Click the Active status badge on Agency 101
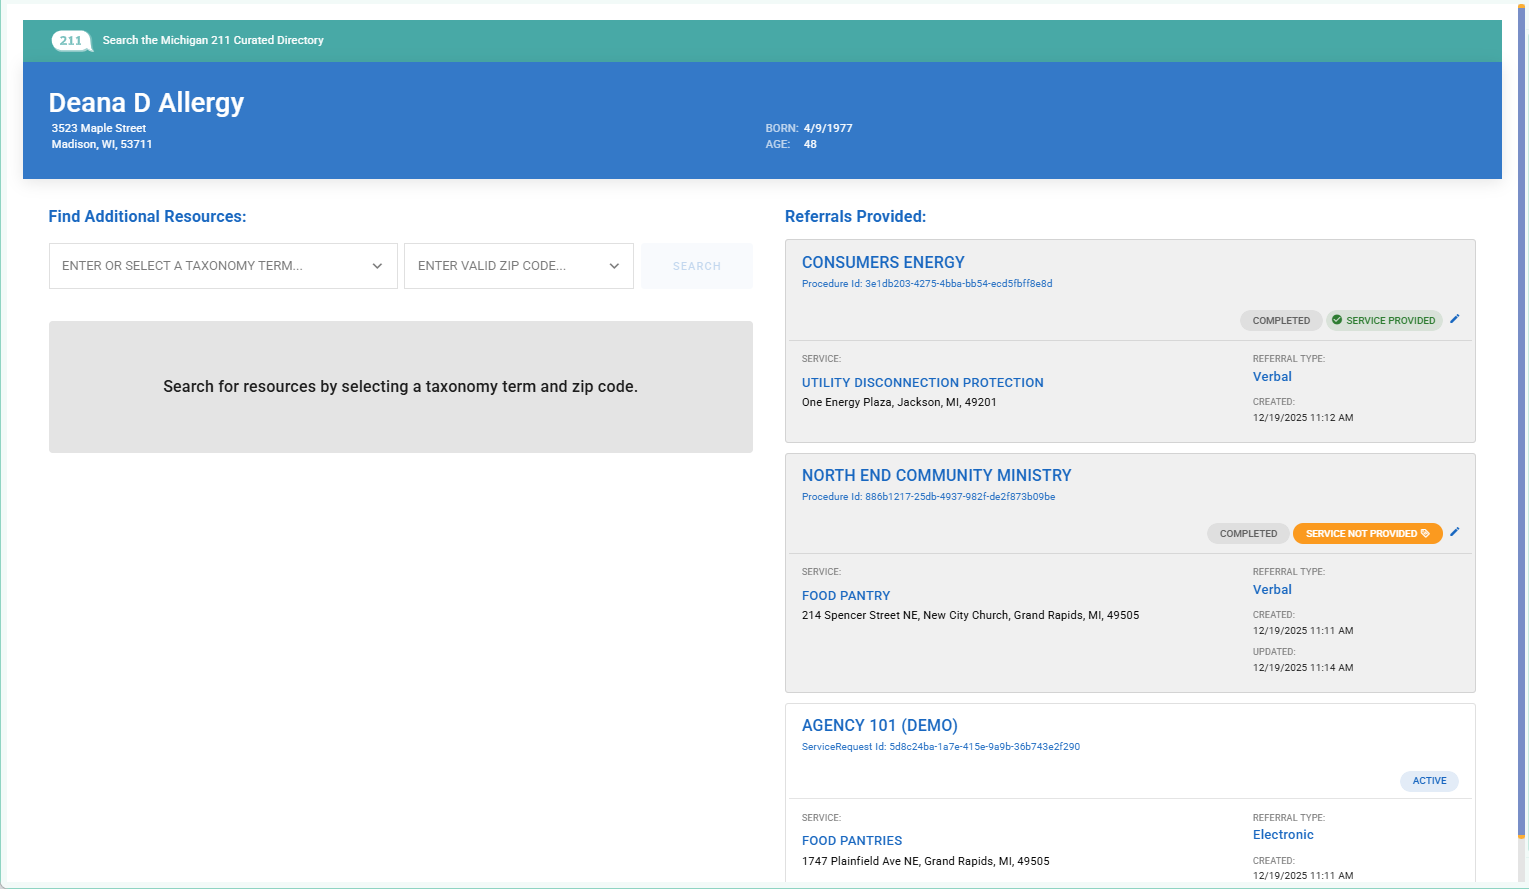This screenshot has width=1529, height=889. [1429, 781]
